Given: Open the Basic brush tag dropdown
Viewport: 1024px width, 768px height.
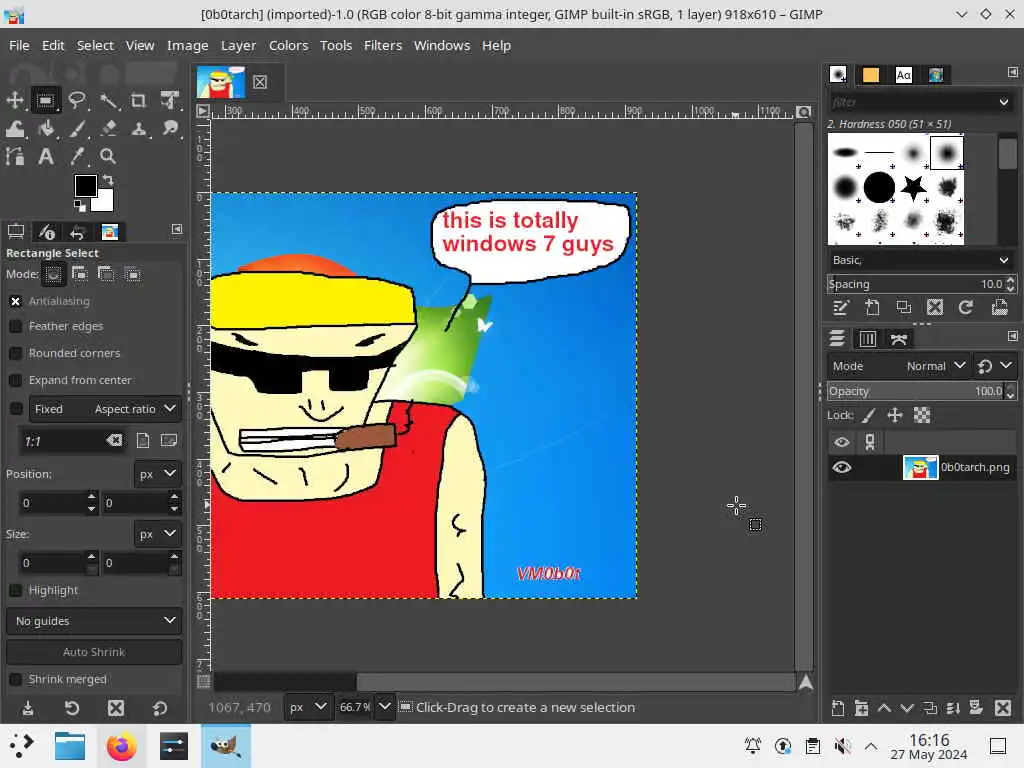Looking at the screenshot, I should click(x=921, y=260).
